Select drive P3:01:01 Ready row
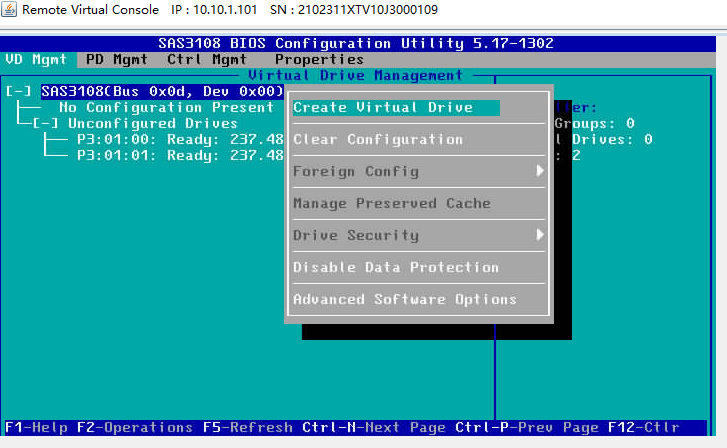 click(x=180, y=155)
